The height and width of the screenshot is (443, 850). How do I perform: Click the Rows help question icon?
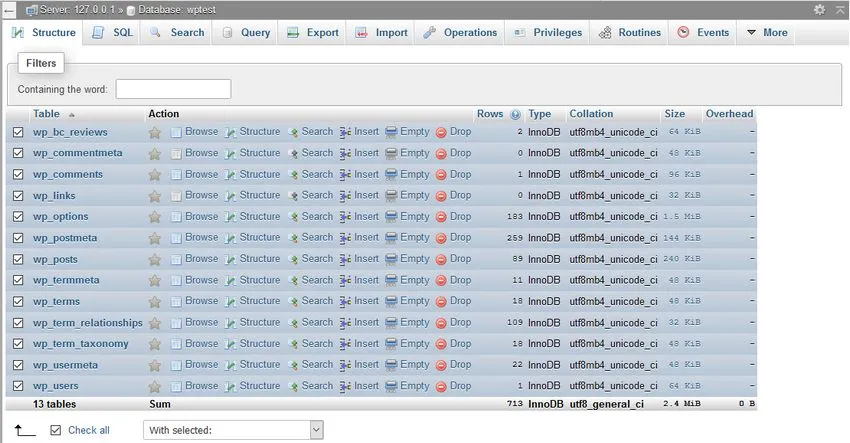(x=515, y=114)
